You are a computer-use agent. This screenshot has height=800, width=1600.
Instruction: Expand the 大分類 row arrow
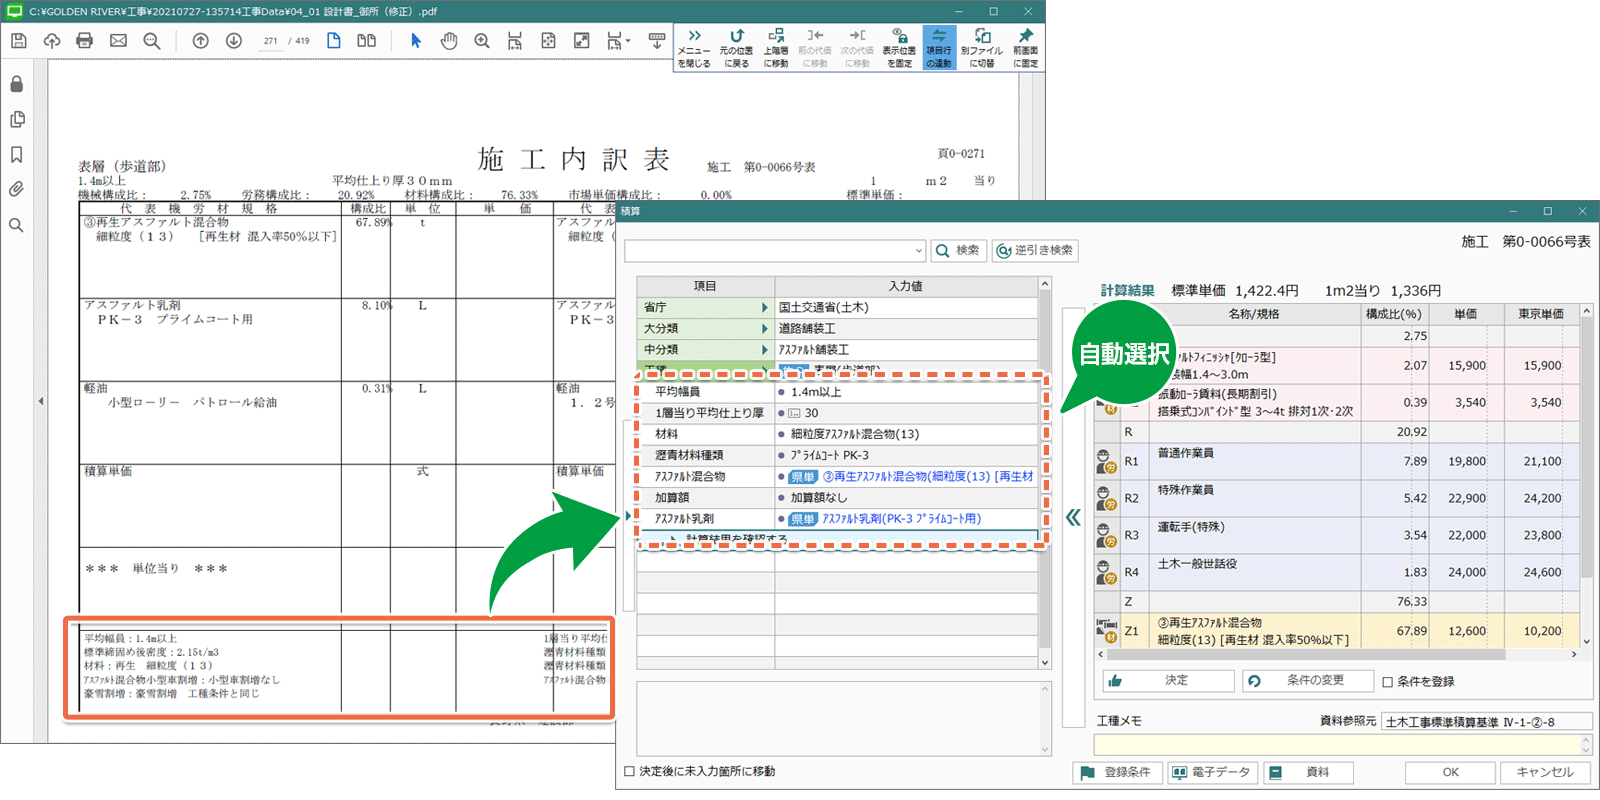pos(764,329)
